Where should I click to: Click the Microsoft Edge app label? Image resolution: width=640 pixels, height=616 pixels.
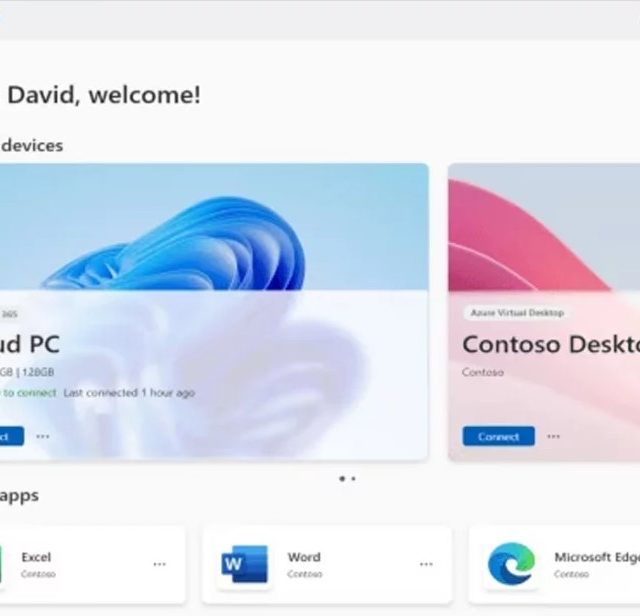coord(597,557)
